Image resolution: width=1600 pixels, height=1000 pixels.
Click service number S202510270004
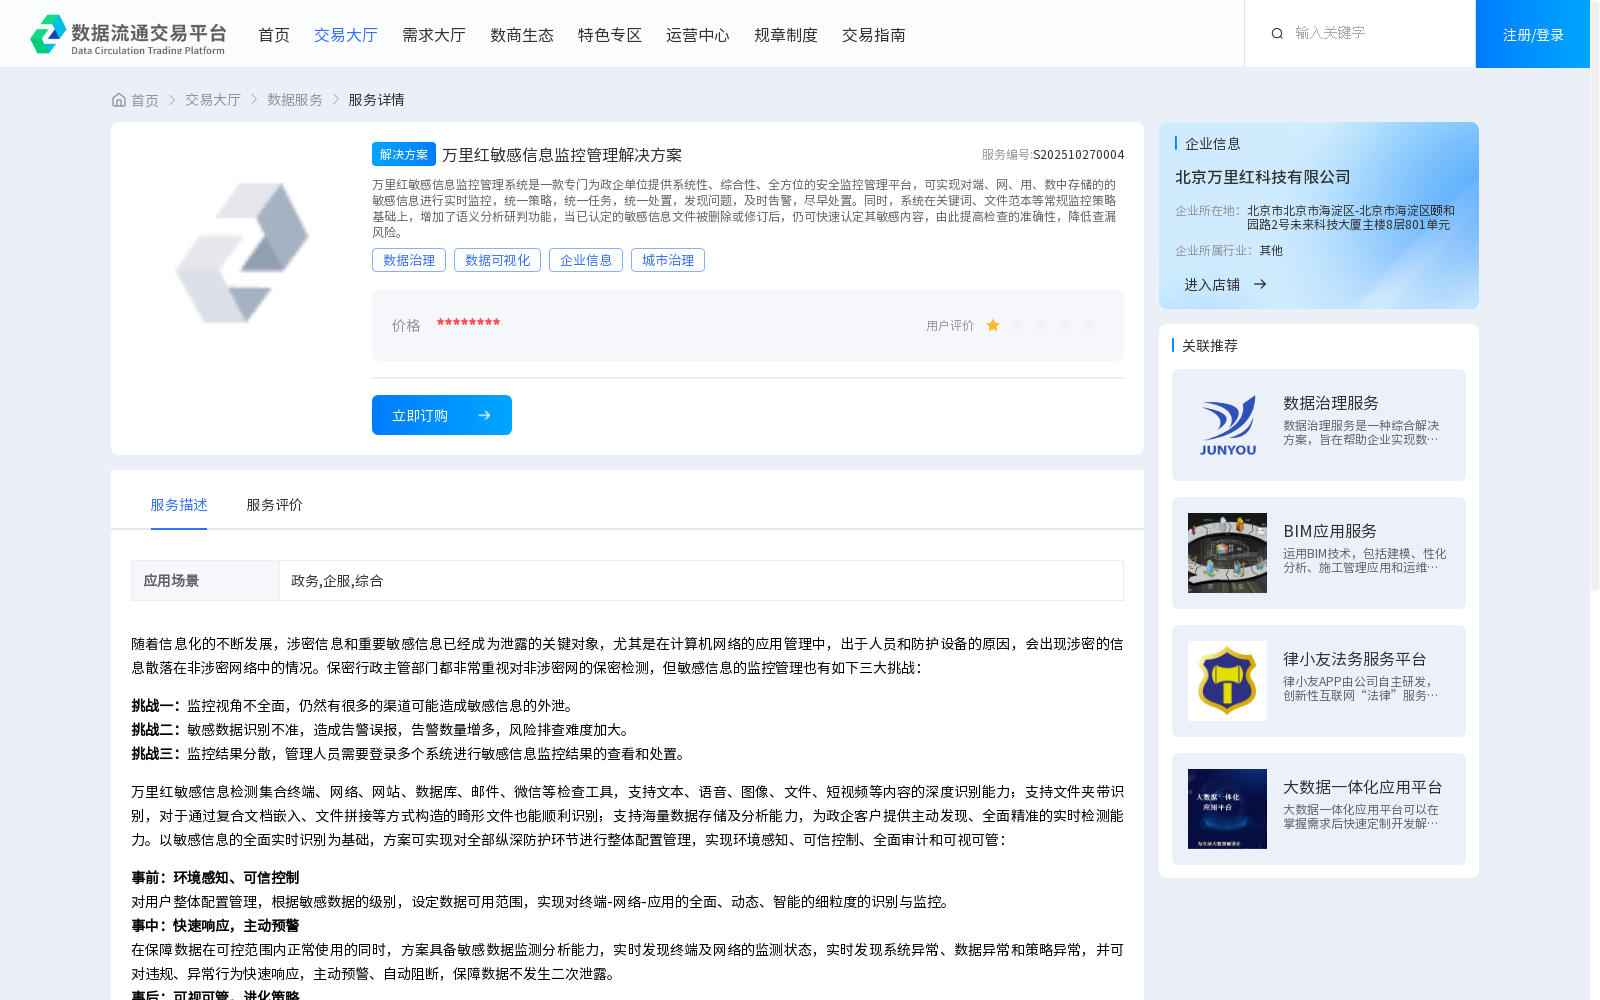[x=1078, y=155]
